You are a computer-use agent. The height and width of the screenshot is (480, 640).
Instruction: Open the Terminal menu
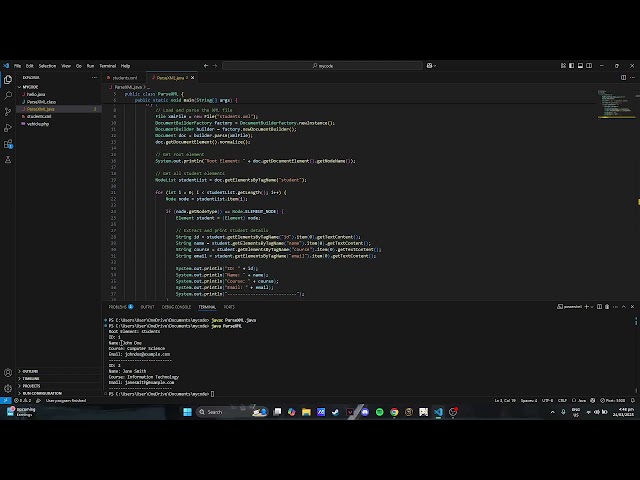pos(108,66)
